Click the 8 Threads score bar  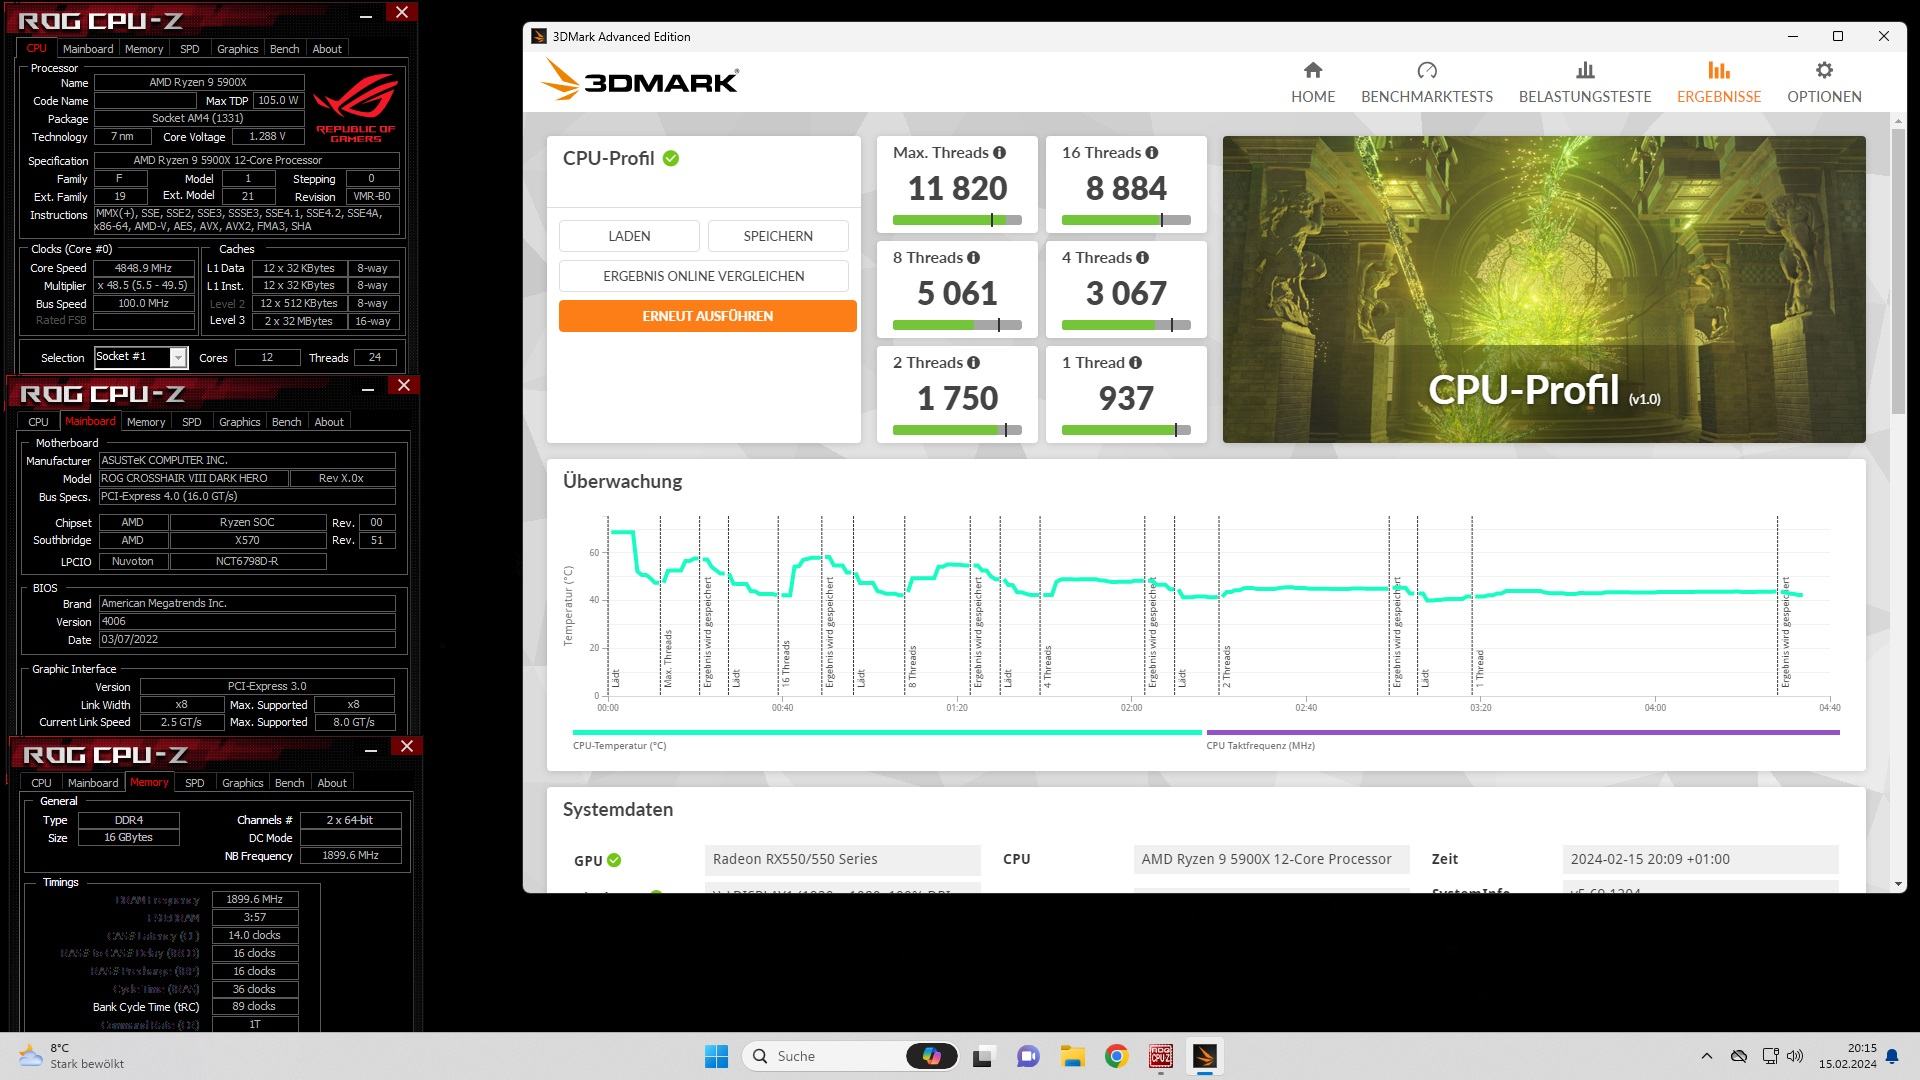pos(957,325)
